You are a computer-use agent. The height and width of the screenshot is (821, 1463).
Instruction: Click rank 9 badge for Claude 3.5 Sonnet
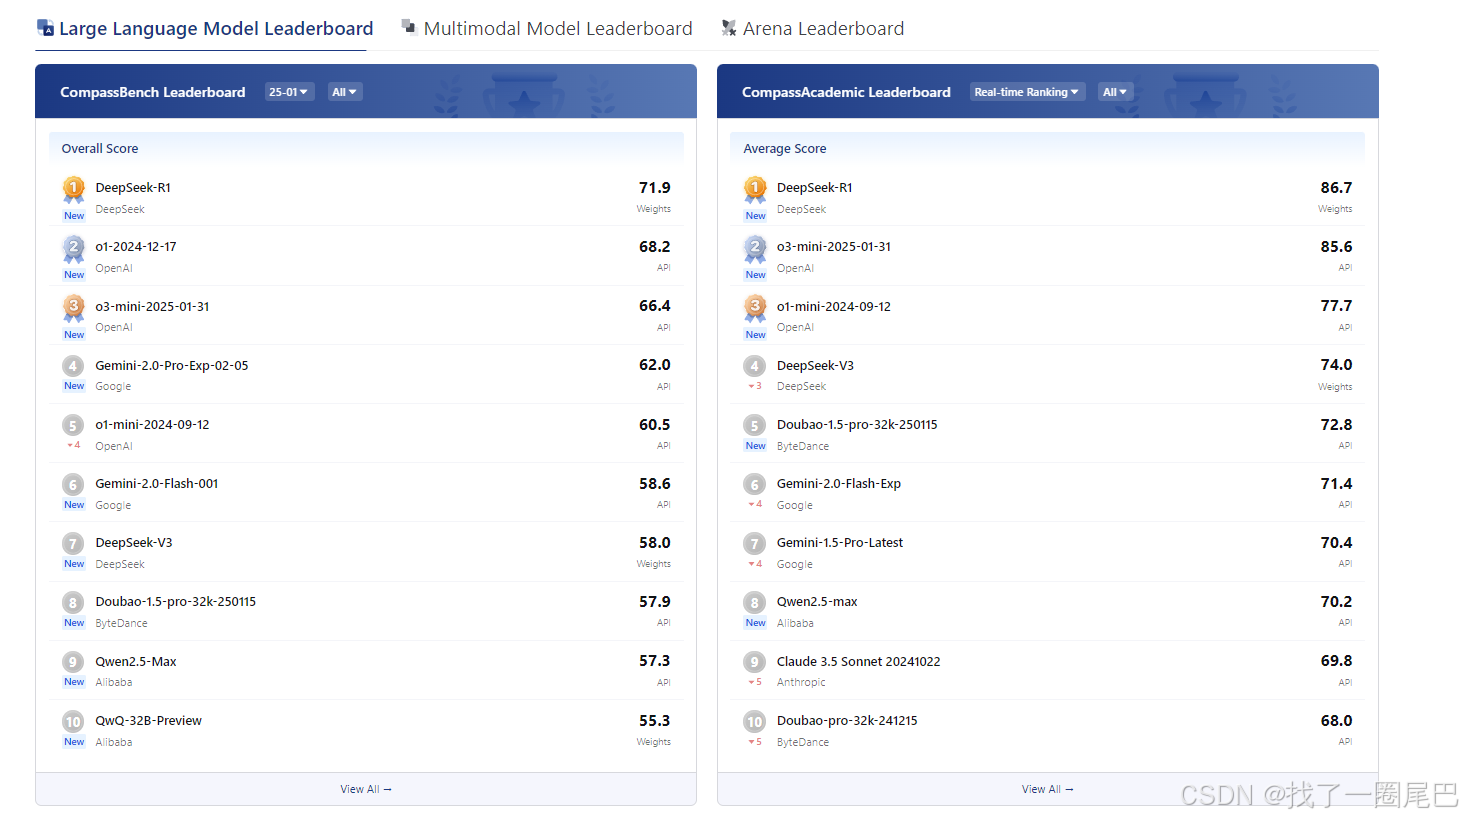click(x=755, y=662)
